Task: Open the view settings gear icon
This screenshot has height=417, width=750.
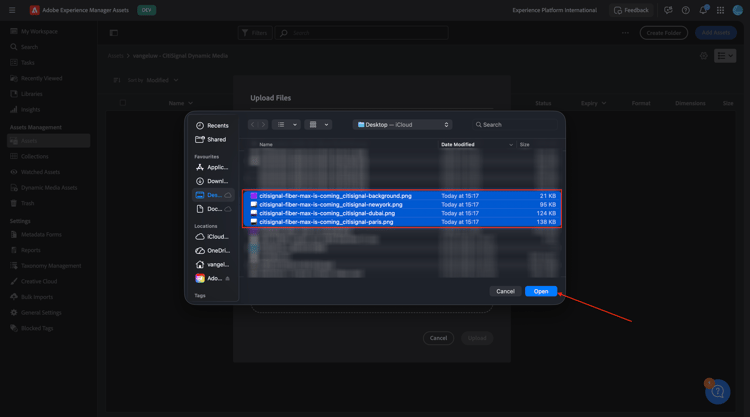Action: tap(704, 56)
